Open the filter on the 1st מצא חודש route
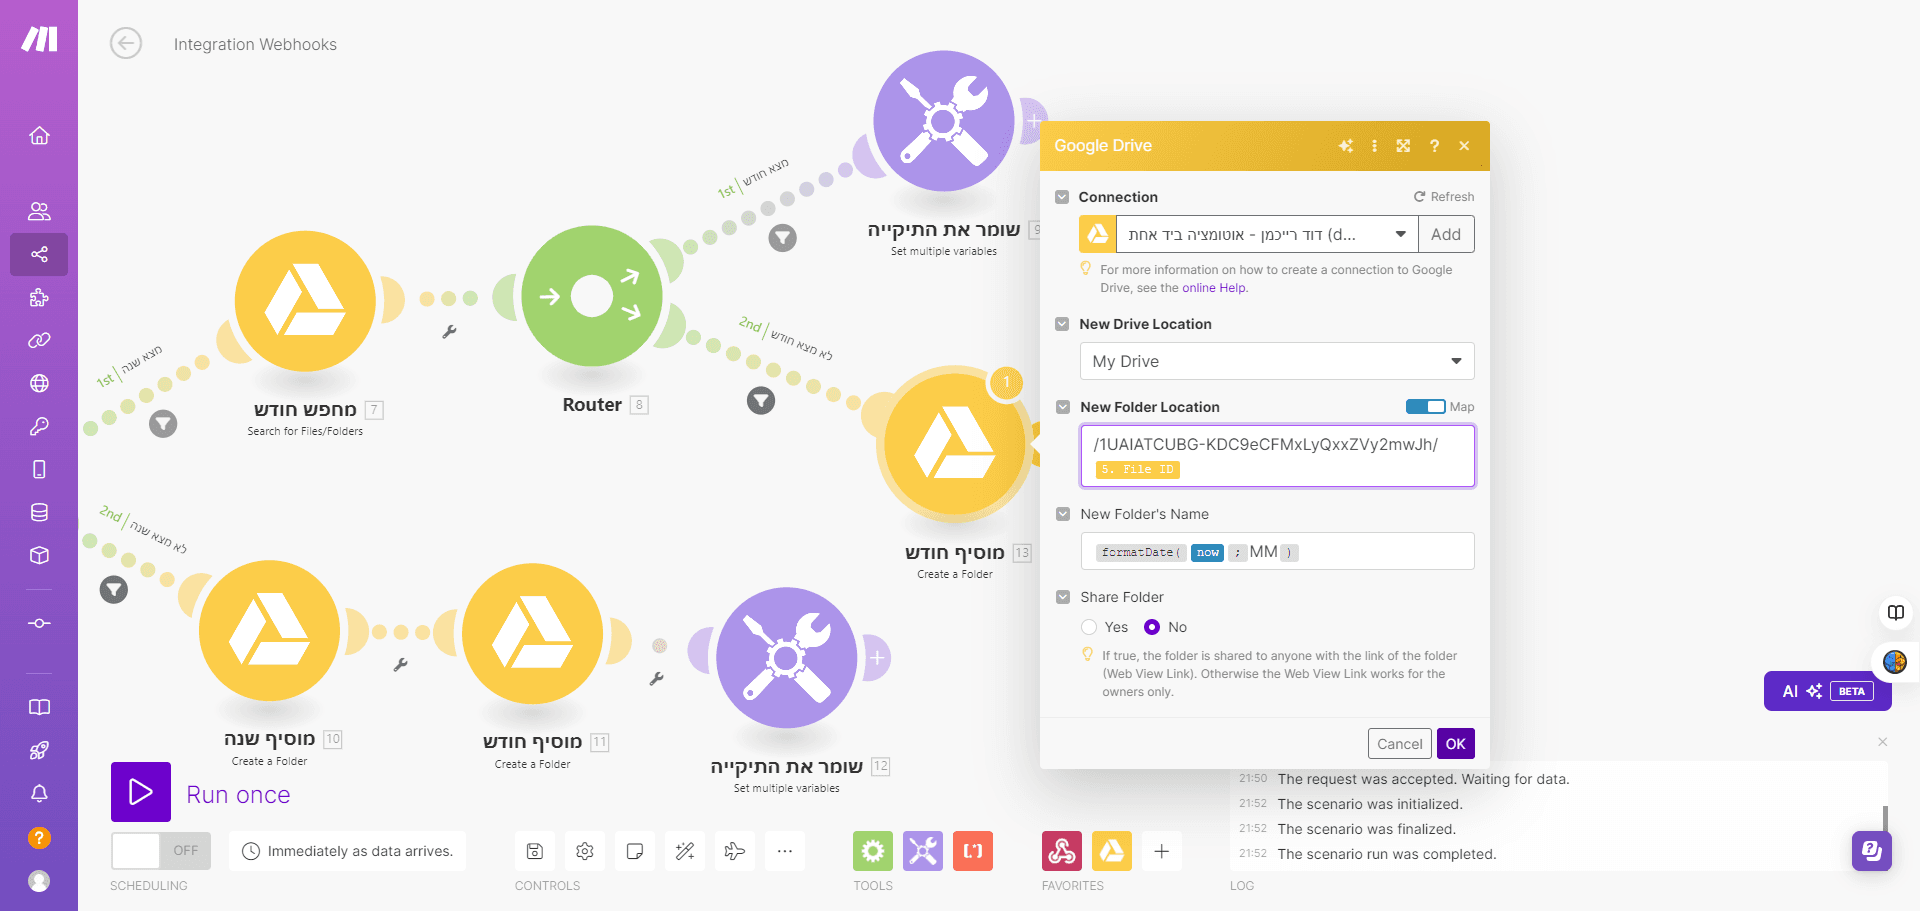The width and height of the screenshot is (1920, 911). [782, 238]
